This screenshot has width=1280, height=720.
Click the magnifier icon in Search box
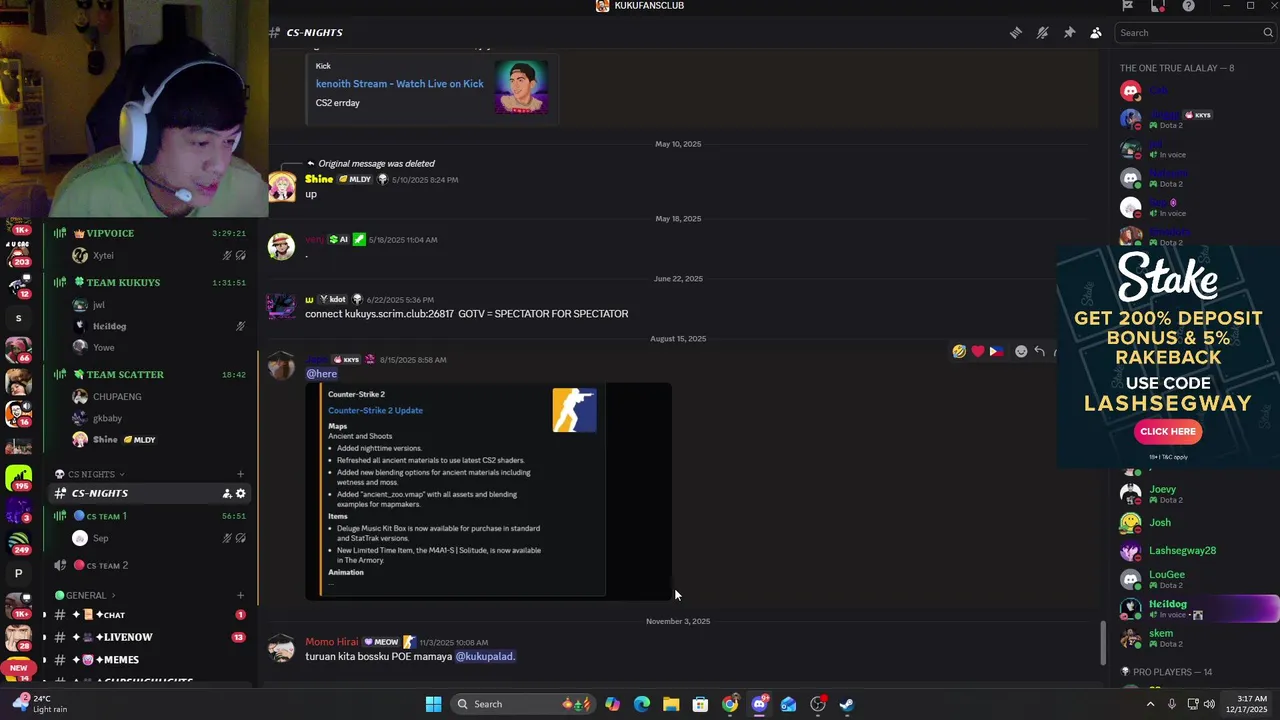(1267, 33)
